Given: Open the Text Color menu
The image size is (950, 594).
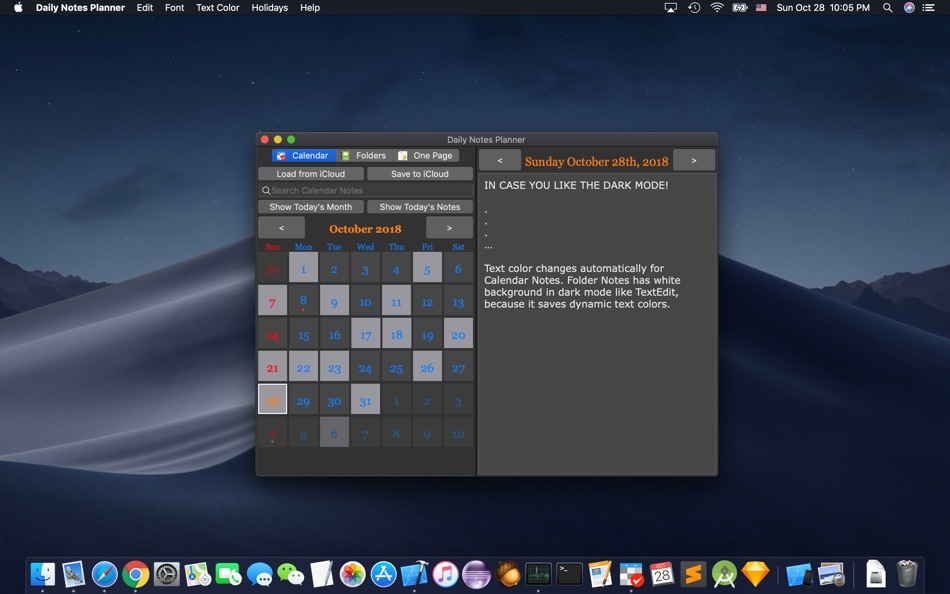Looking at the screenshot, I should [217, 8].
